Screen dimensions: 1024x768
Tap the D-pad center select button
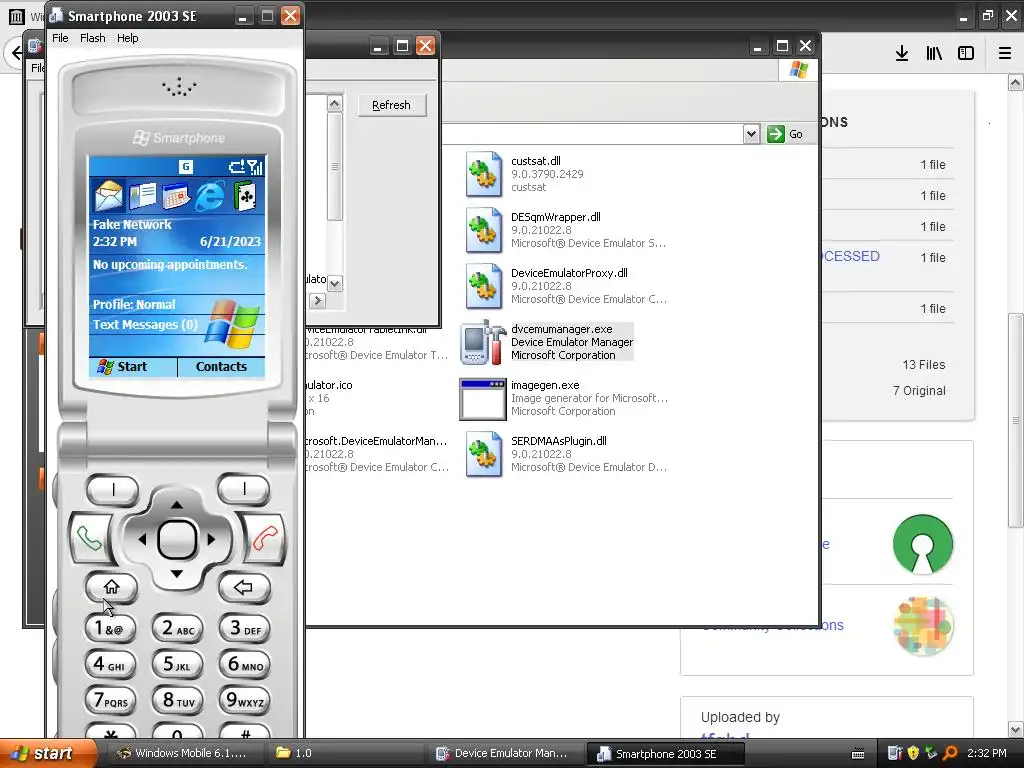tap(177, 539)
